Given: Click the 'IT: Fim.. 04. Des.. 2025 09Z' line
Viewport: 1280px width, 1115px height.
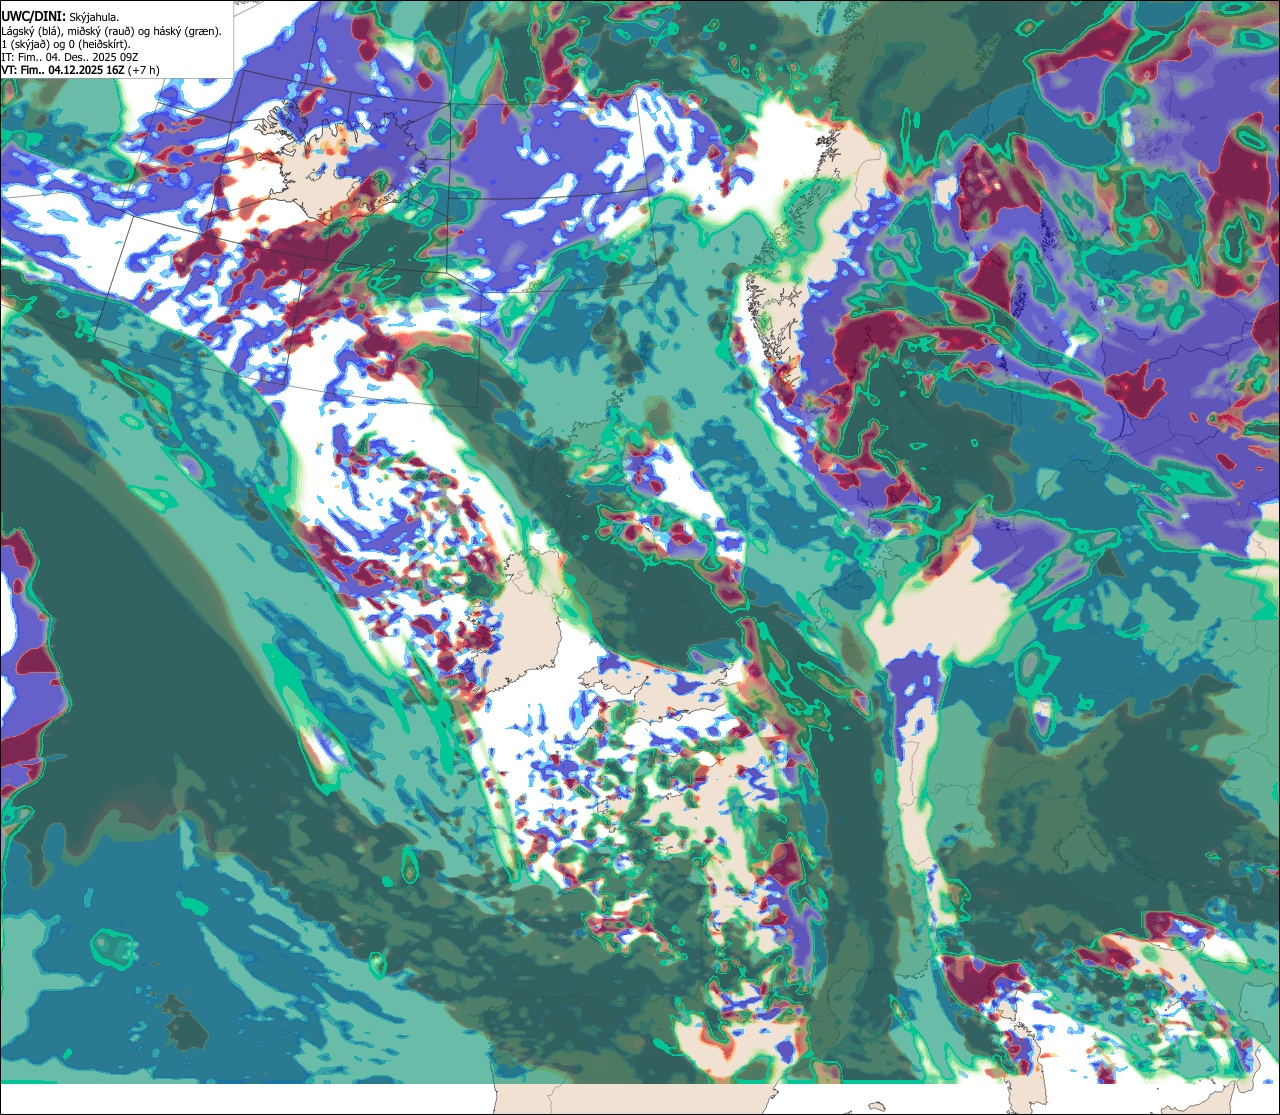Looking at the screenshot, I should pyautogui.click(x=70, y=58).
